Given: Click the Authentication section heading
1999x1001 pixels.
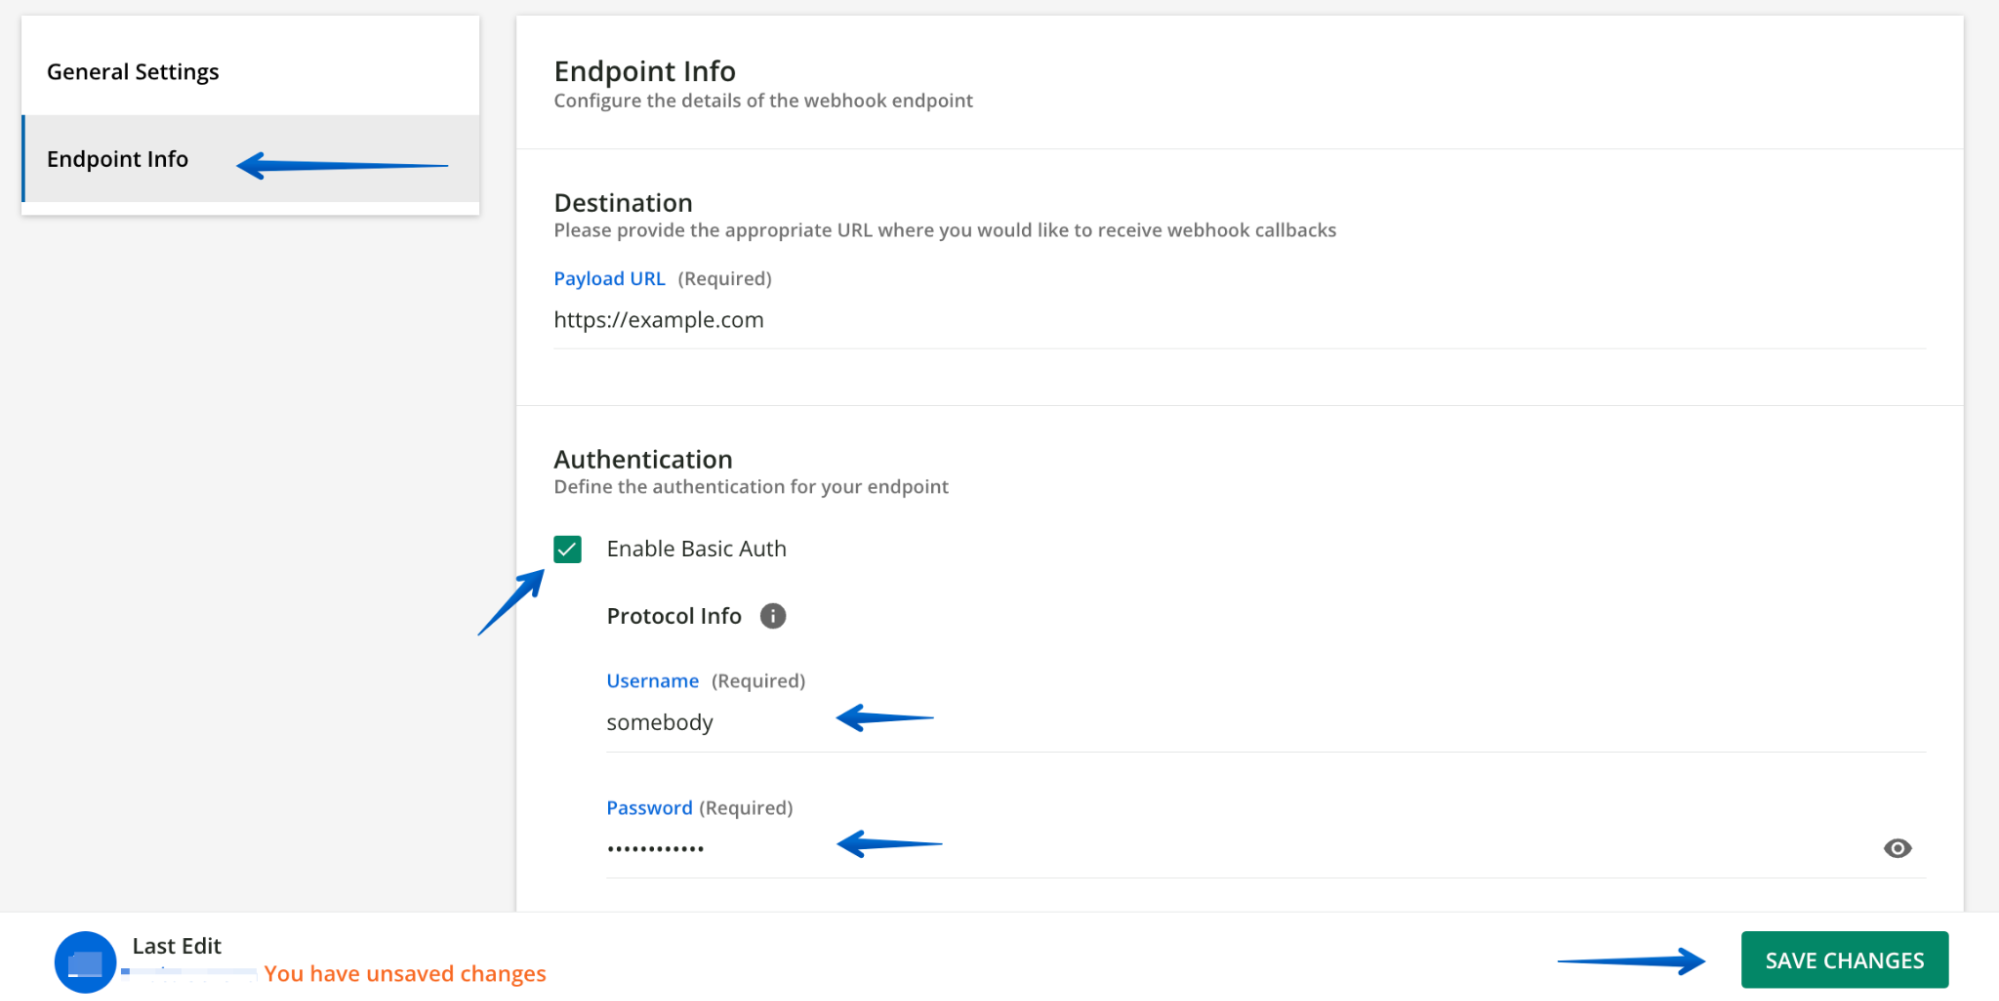Looking at the screenshot, I should tap(643, 458).
